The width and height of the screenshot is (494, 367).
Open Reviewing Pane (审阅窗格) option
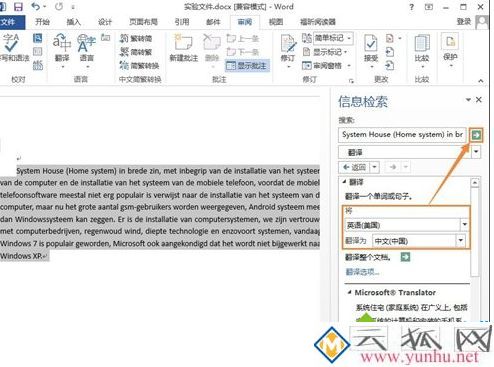(327, 65)
